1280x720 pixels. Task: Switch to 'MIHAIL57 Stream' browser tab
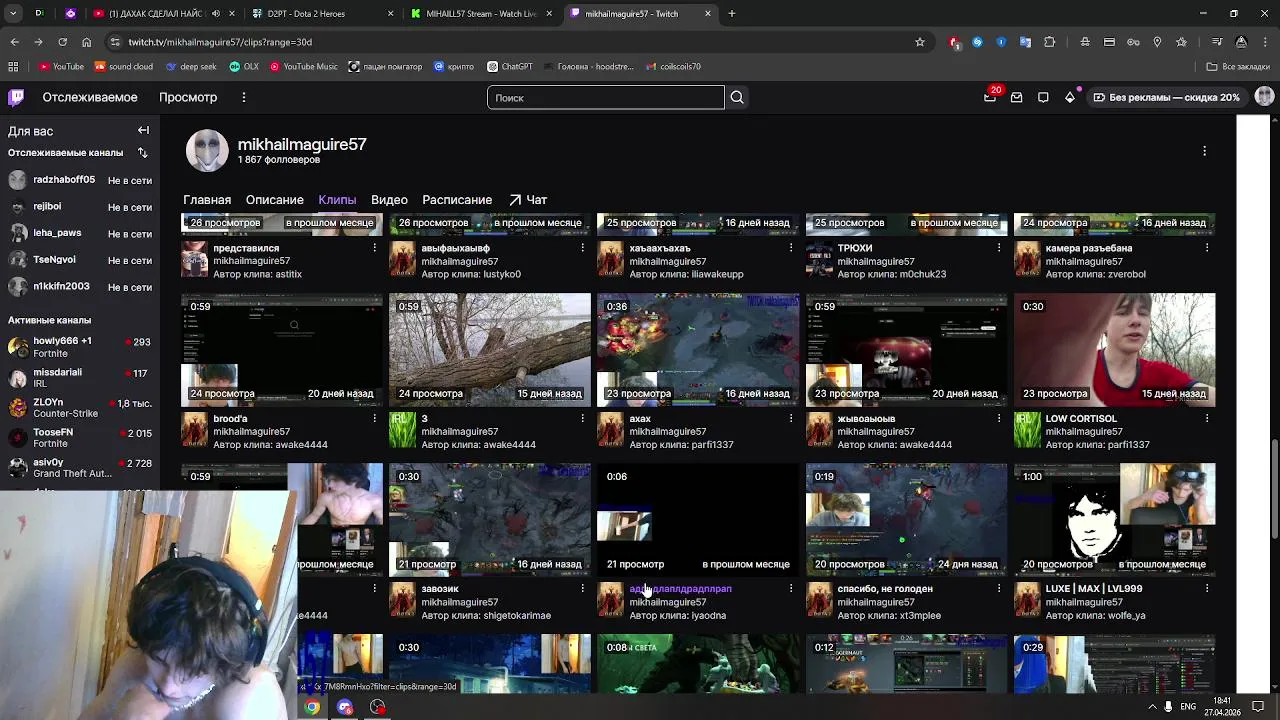pyautogui.click(x=480, y=14)
